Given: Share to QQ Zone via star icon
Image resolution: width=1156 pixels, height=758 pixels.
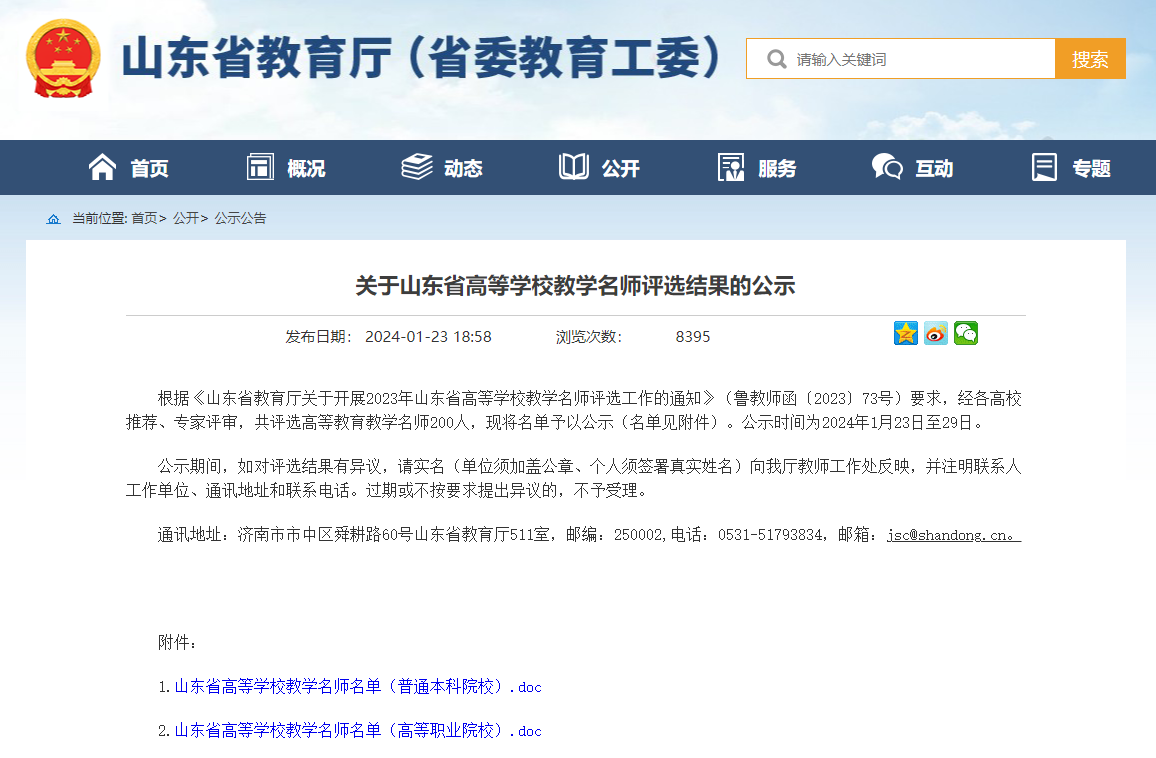Looking at the screenshot, I should tap(906, 334).
